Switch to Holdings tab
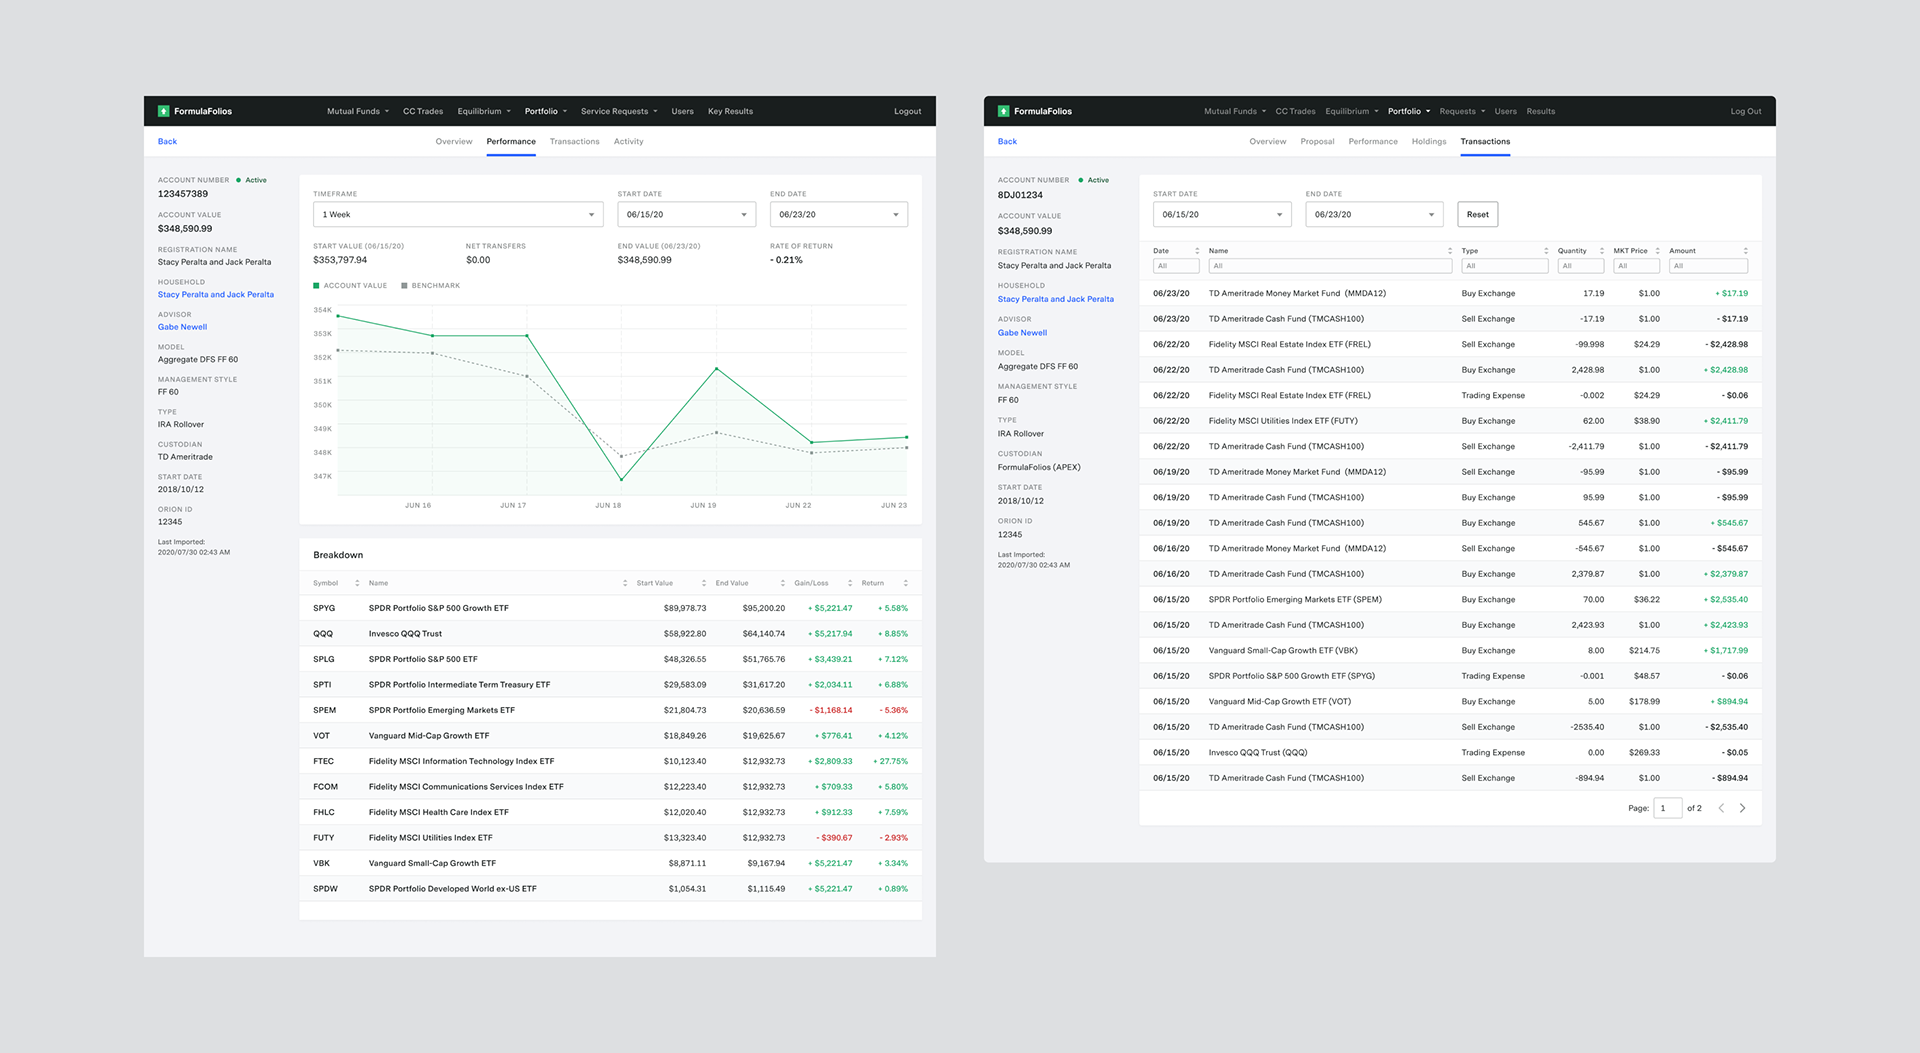 (x=1429, y=142)
